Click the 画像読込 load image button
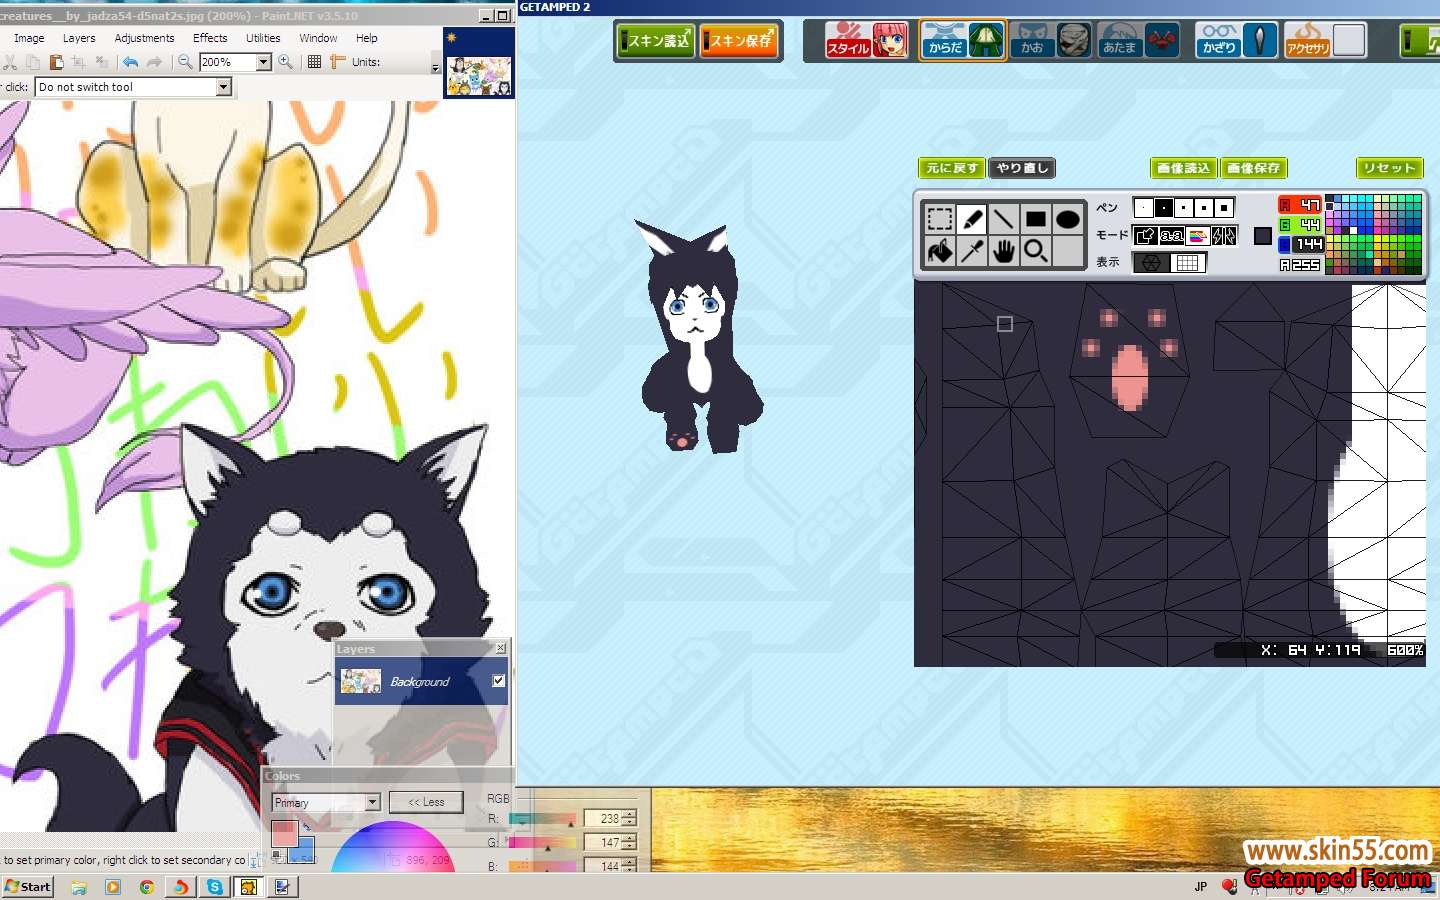This screenshot has width=1440, height=900. click(x=1184, y=168)
